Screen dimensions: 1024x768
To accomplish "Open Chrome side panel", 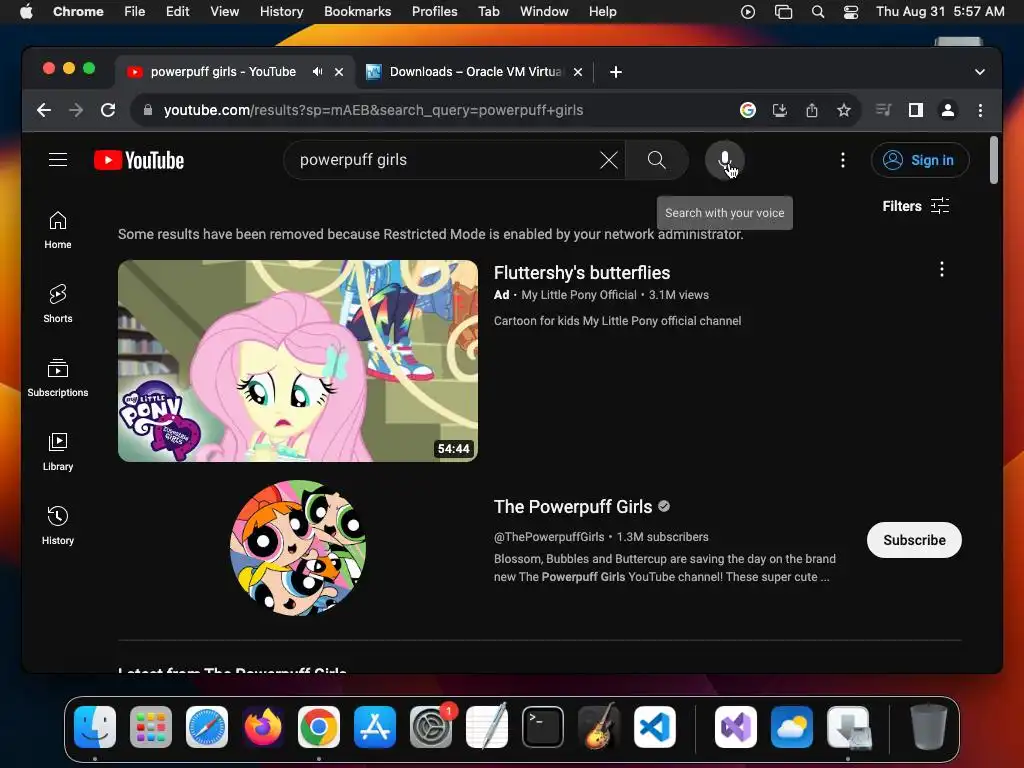I will (916, 110).
